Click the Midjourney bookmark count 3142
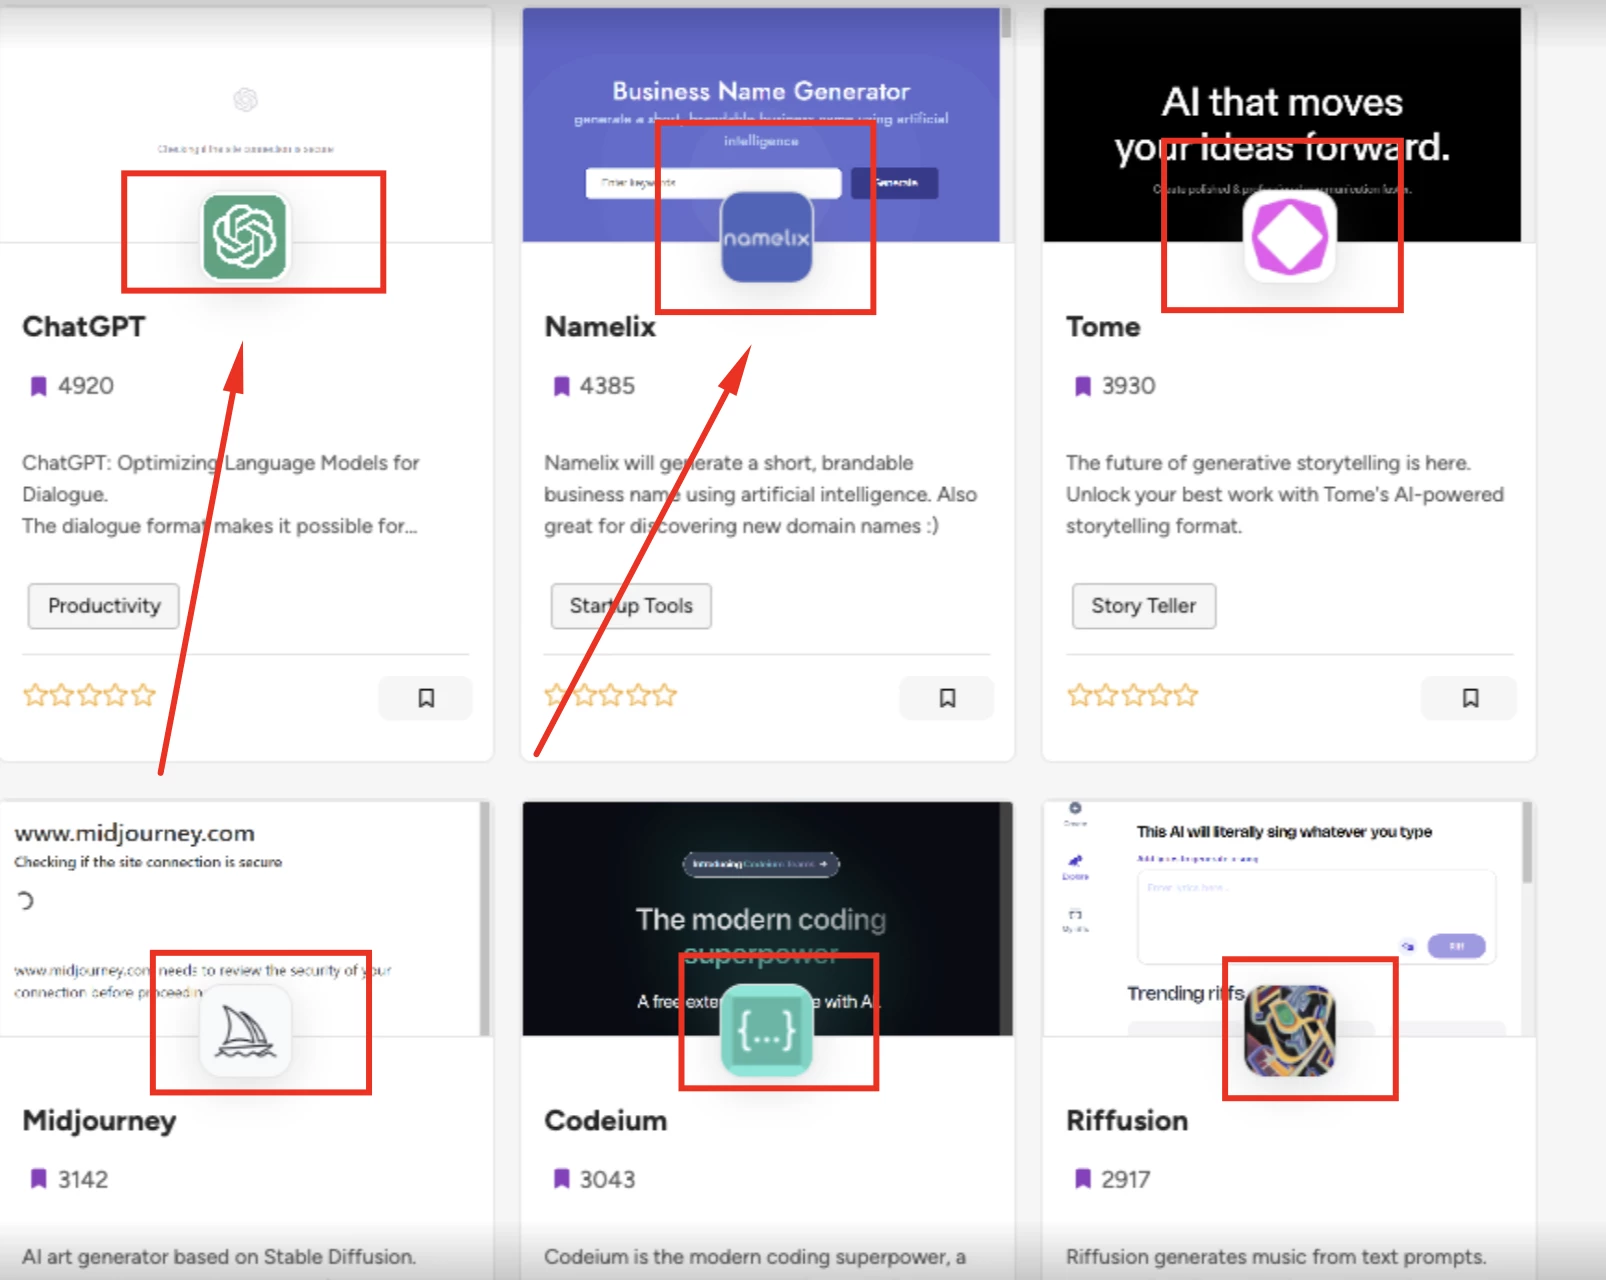 83,1180
